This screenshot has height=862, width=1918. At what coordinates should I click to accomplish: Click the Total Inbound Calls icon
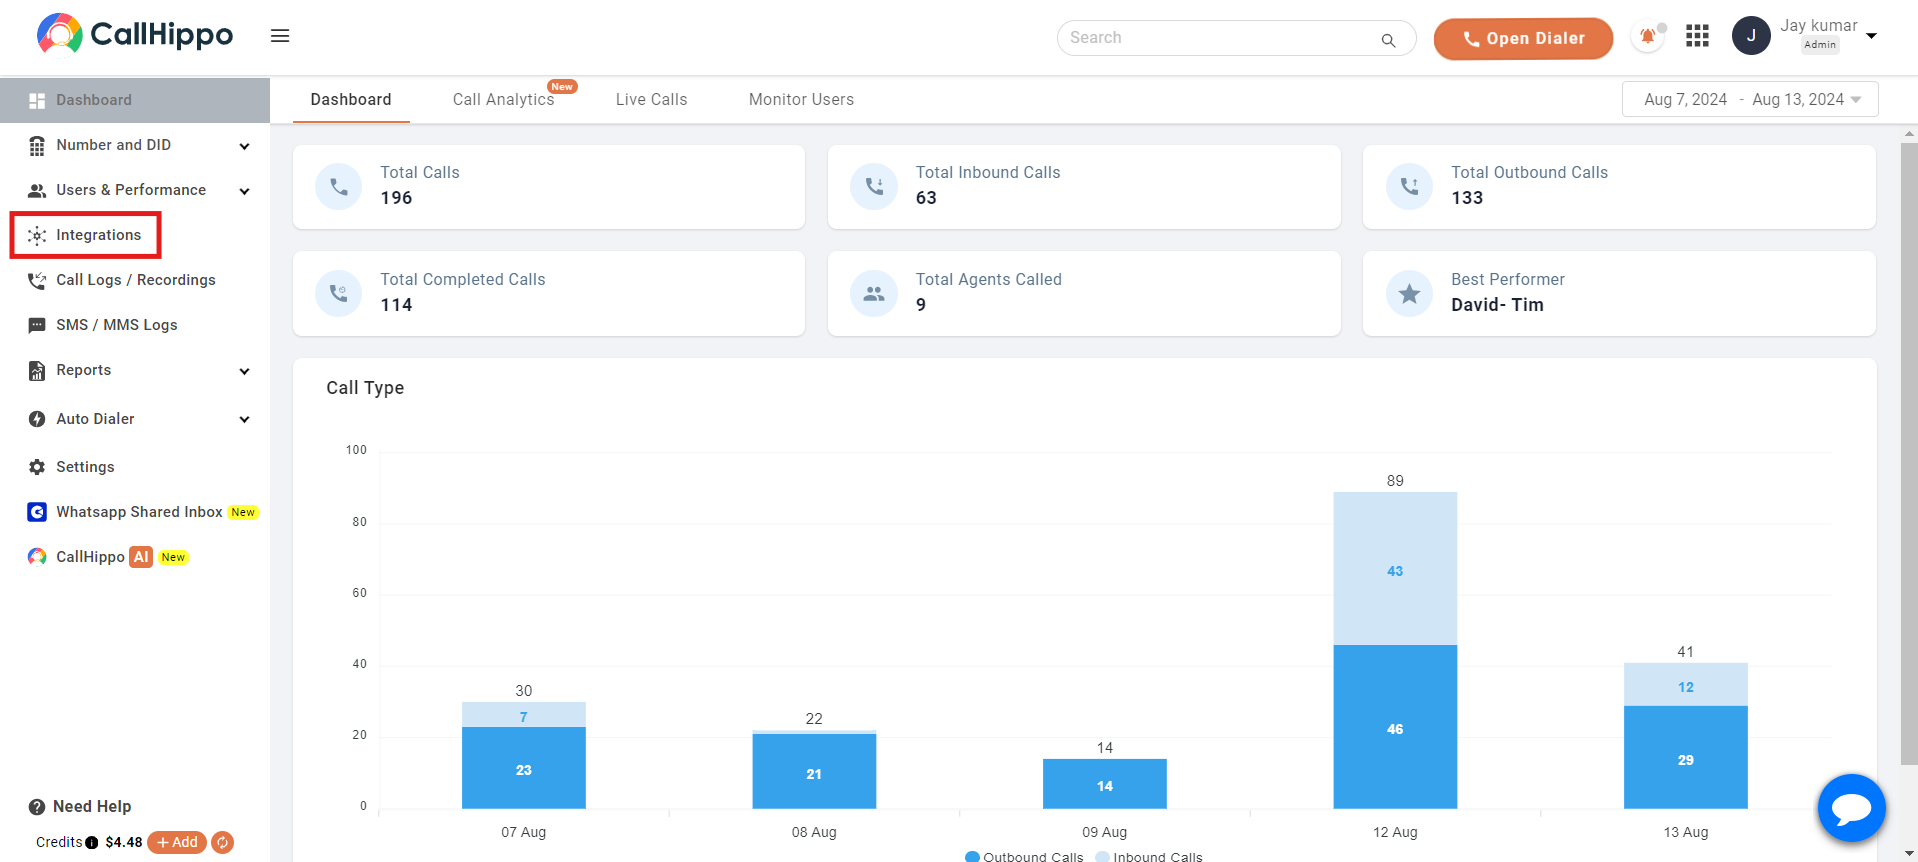pos(874,186)
